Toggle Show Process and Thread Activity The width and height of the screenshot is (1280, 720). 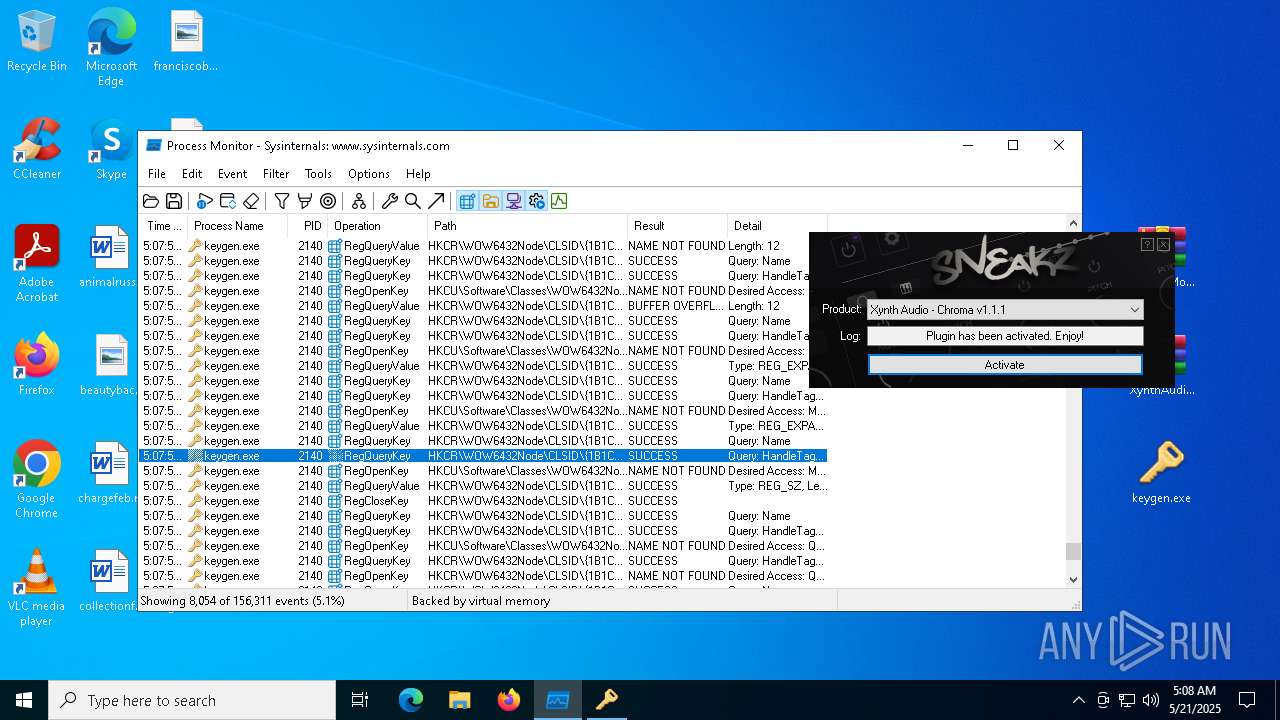click(x=536, y=201)
